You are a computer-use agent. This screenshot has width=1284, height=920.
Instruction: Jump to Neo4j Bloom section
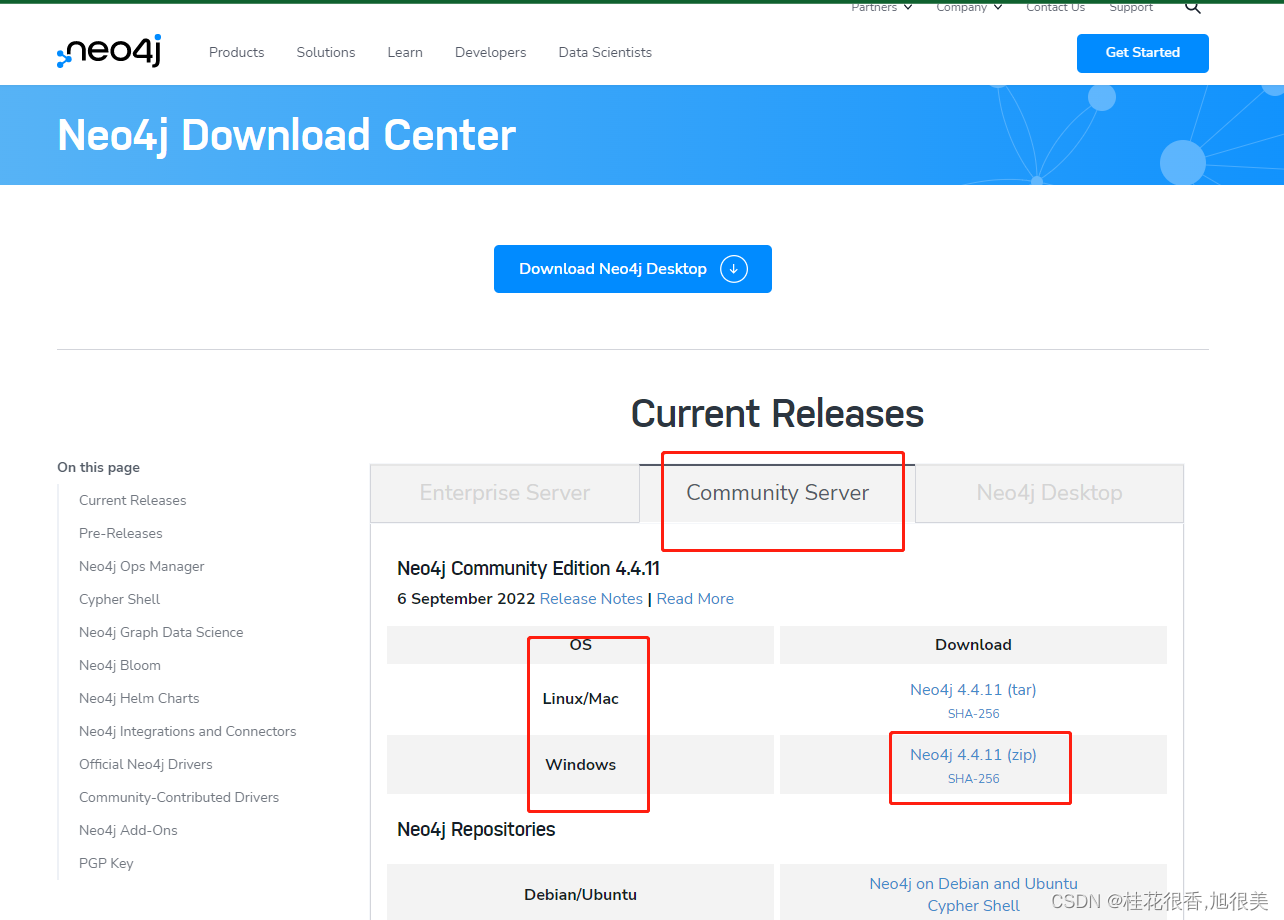(120, 665)
